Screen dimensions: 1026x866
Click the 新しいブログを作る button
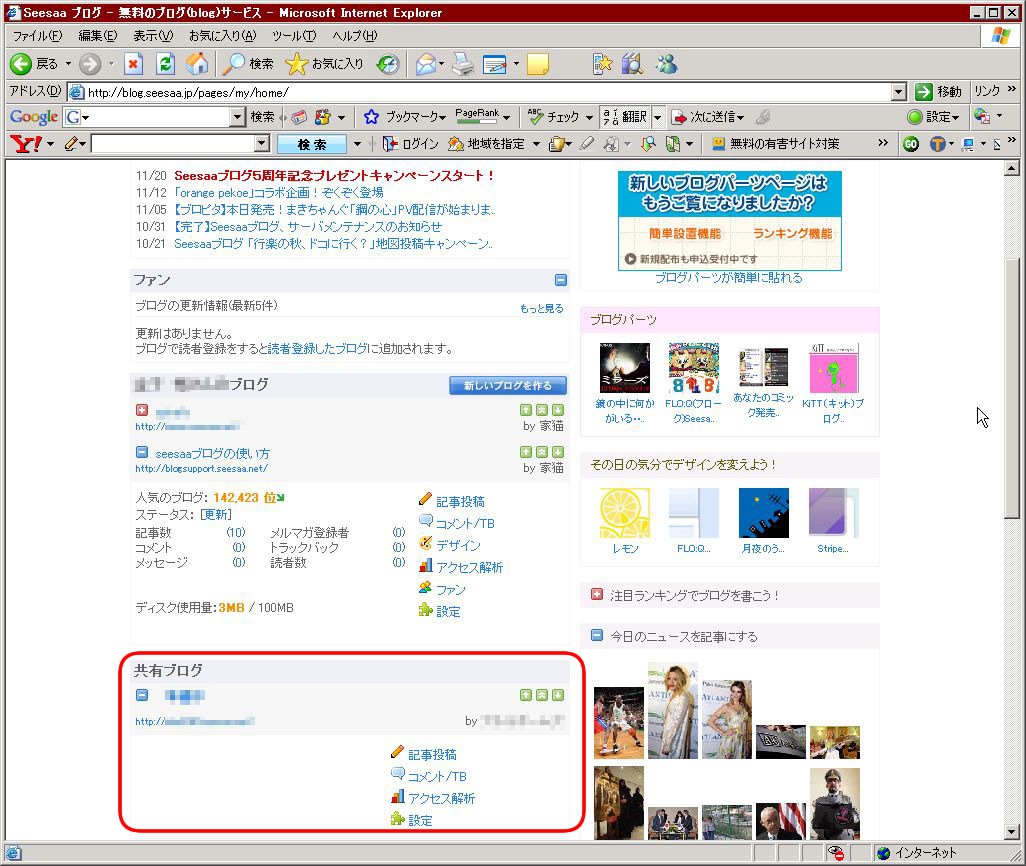coord(508,385)
